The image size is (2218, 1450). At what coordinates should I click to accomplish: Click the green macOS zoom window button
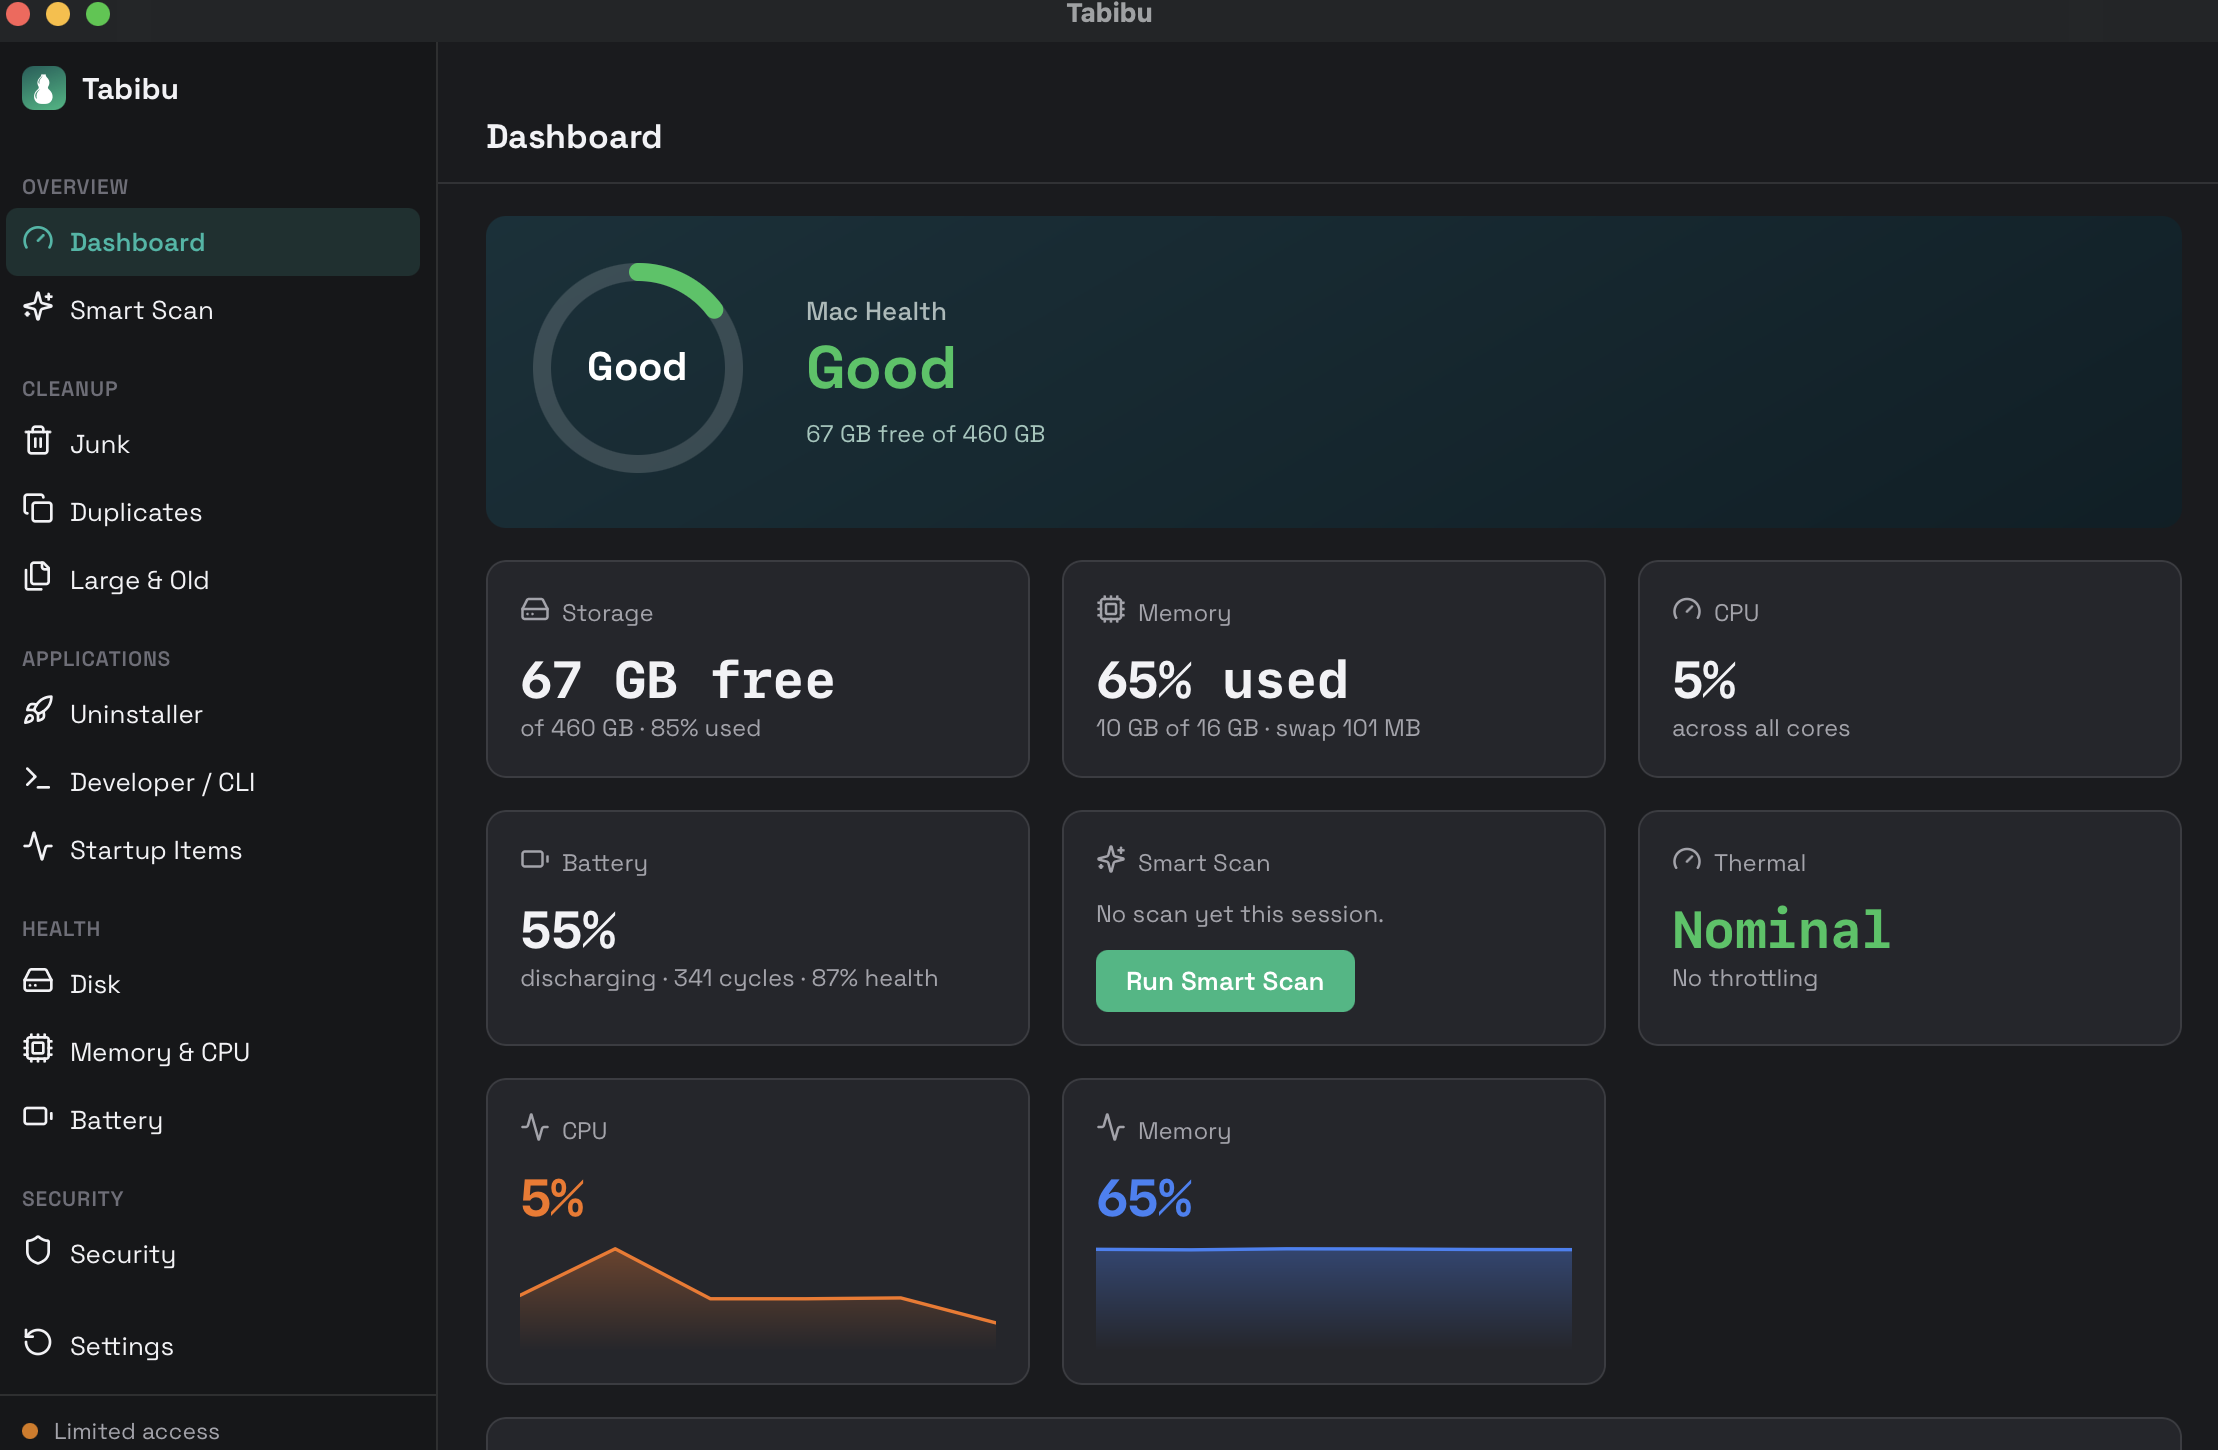click(98, 13)
